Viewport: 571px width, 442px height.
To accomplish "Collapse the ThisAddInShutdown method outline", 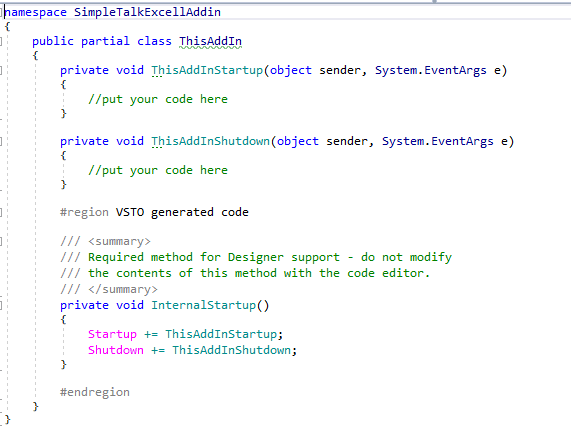I will [x=1, y=141].
